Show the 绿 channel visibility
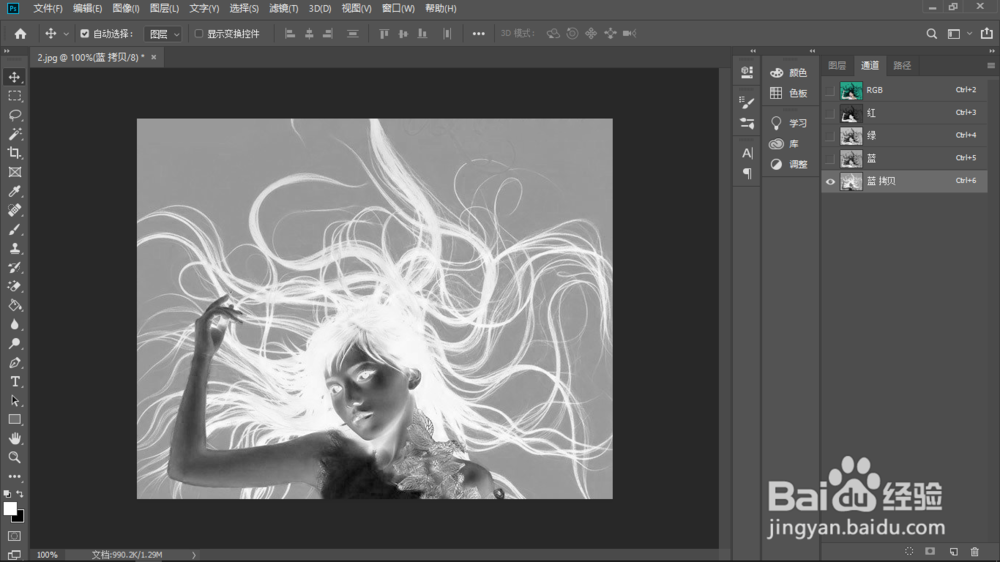 [830, 136]
